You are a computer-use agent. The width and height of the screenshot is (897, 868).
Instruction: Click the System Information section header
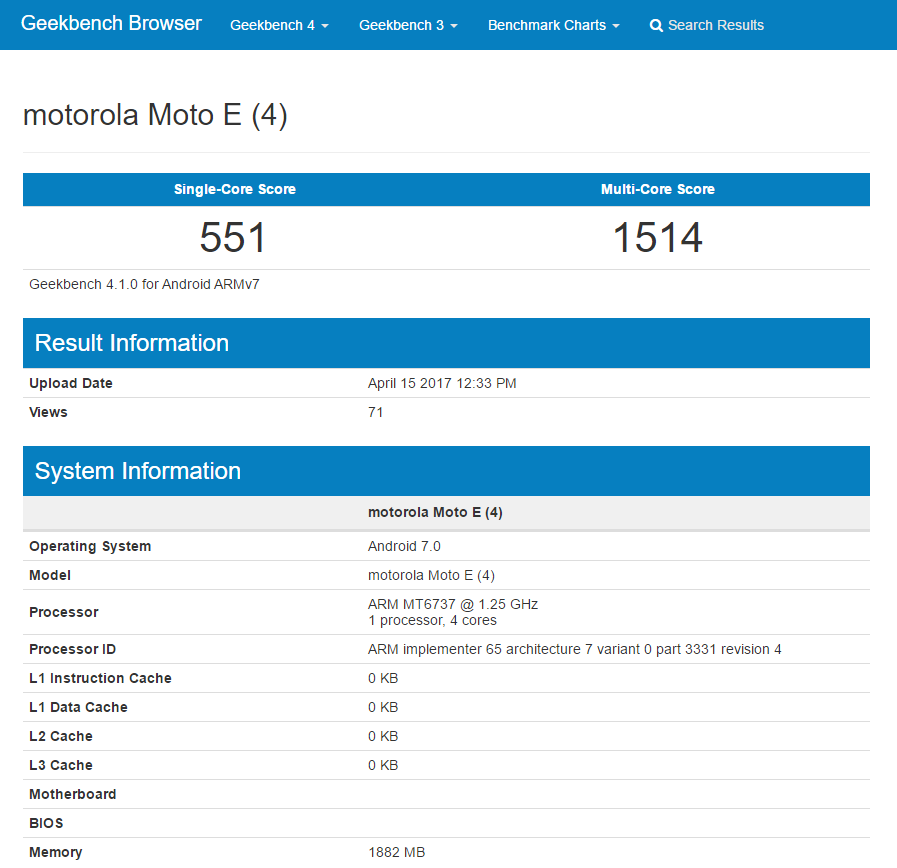point(446,471)
